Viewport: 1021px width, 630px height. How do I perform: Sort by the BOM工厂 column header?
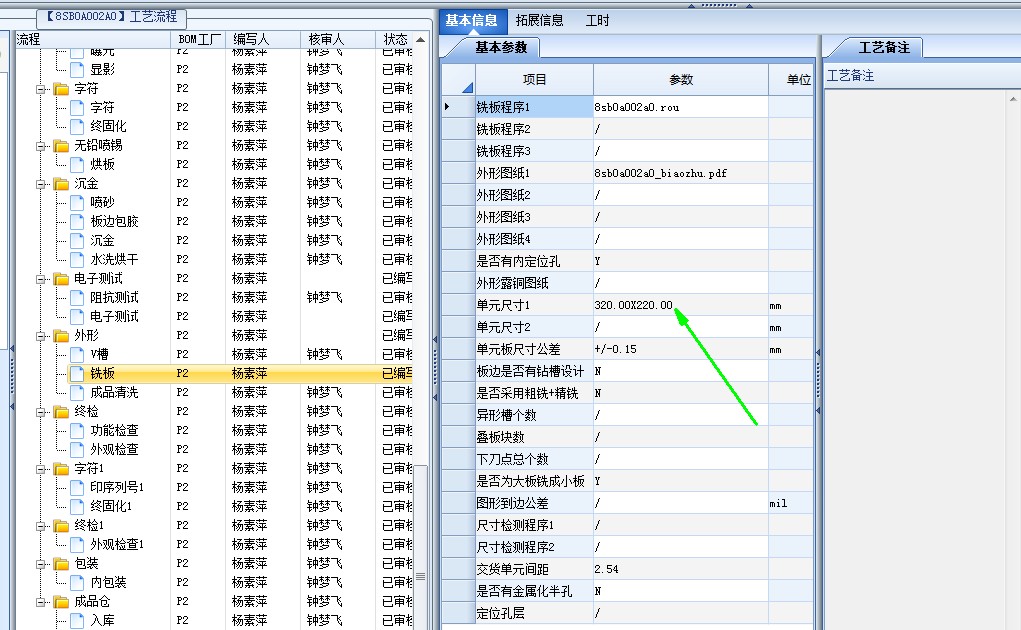click(199, 40)
